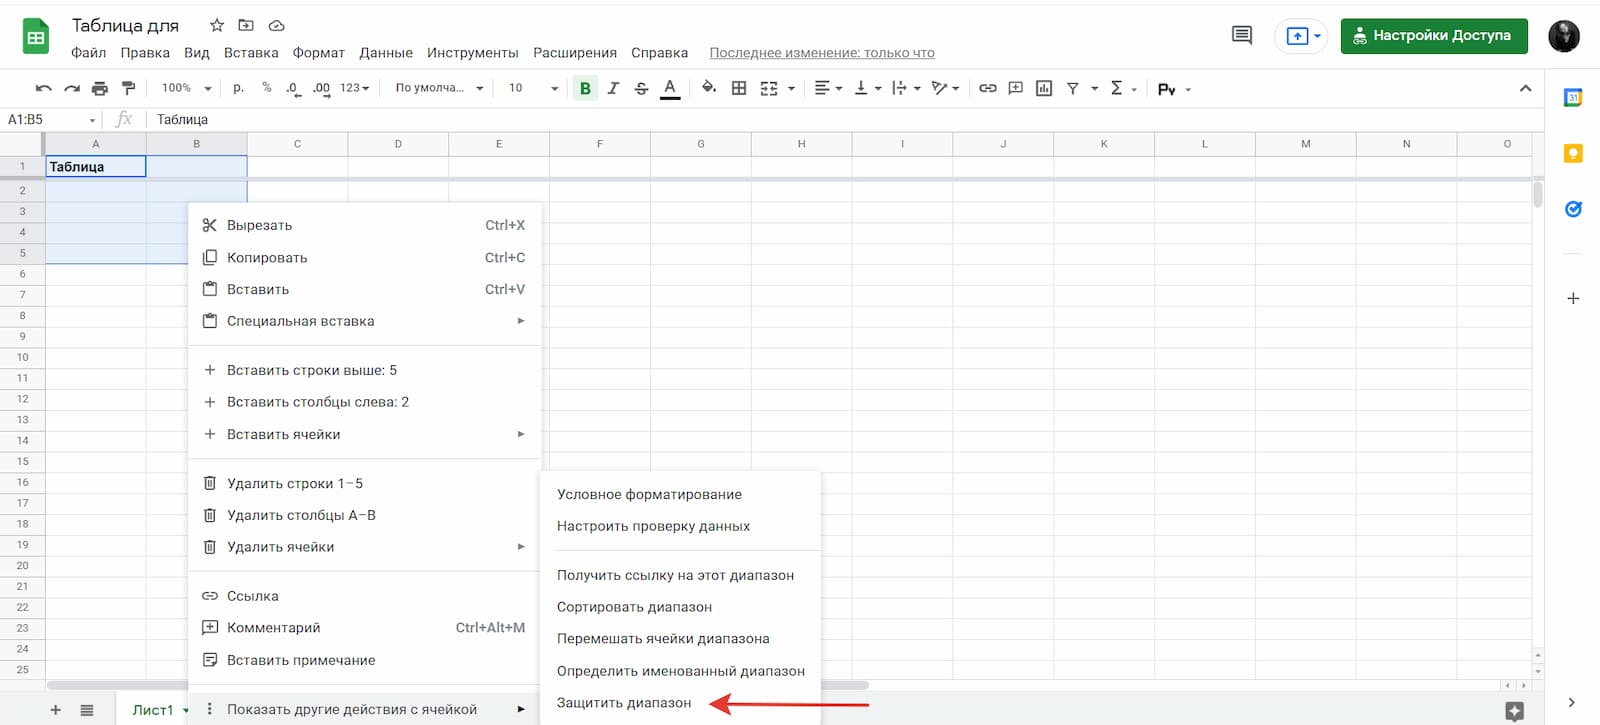
Task: Toggle italic text formatting
Action: [x=613, y=88]
